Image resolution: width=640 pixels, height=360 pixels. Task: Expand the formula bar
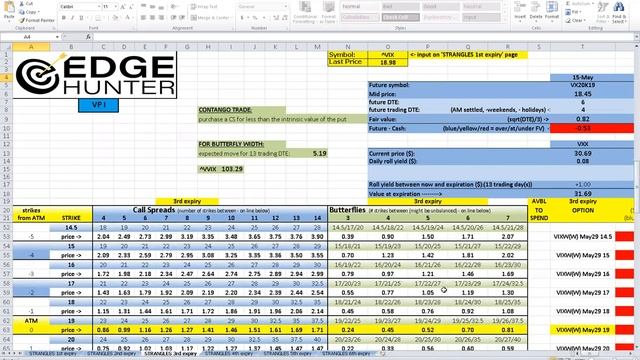(x=636, y=37)
